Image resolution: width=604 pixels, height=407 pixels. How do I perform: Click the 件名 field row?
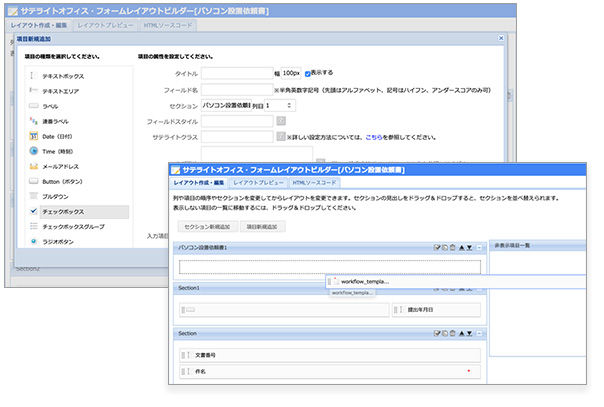(x=330, y=372)
